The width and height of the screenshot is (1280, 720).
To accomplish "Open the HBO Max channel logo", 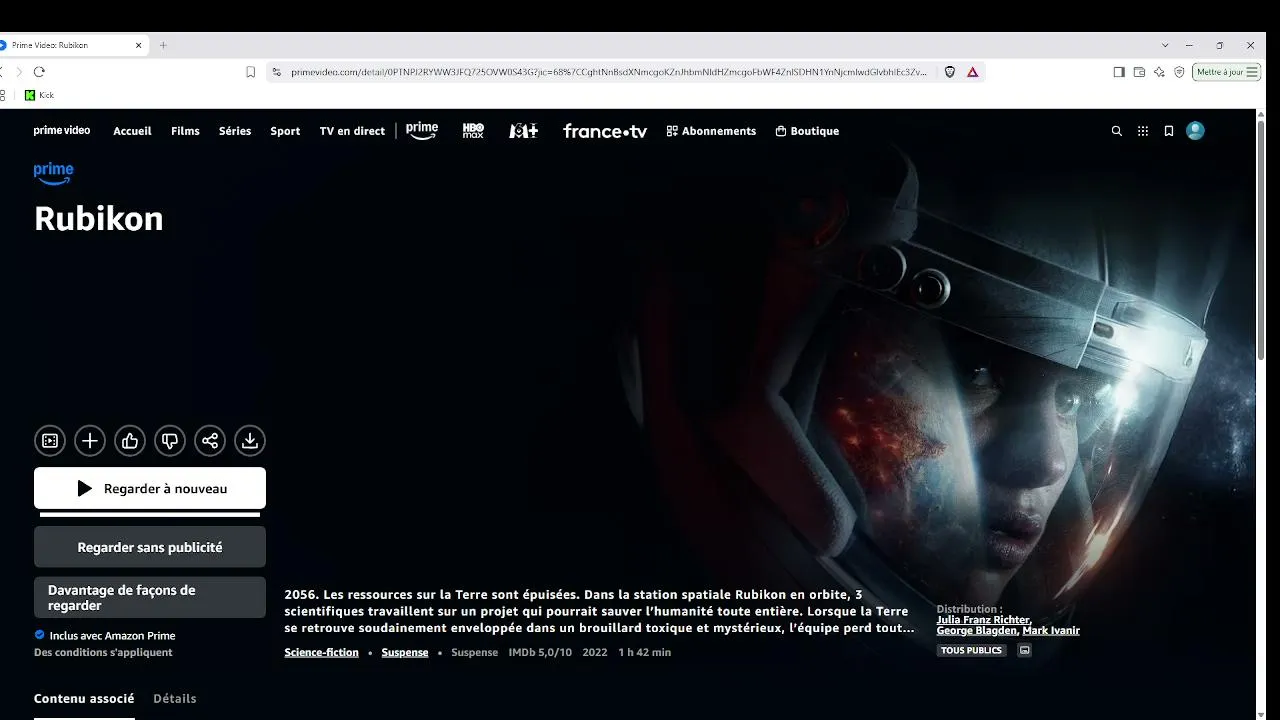I will click(x=473, y=131).
